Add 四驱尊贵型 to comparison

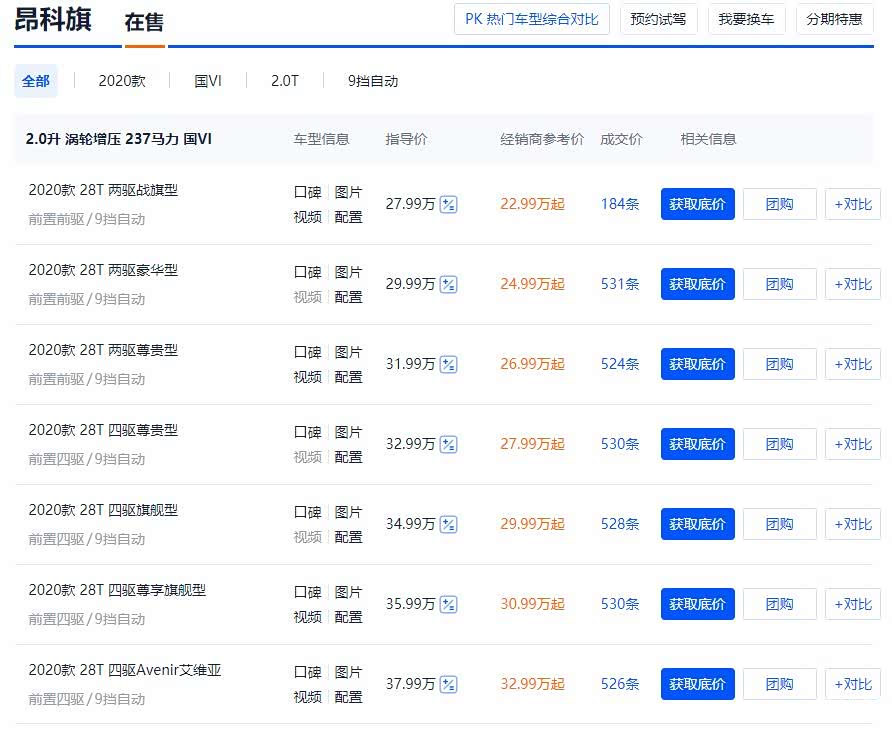click(853, 444)
